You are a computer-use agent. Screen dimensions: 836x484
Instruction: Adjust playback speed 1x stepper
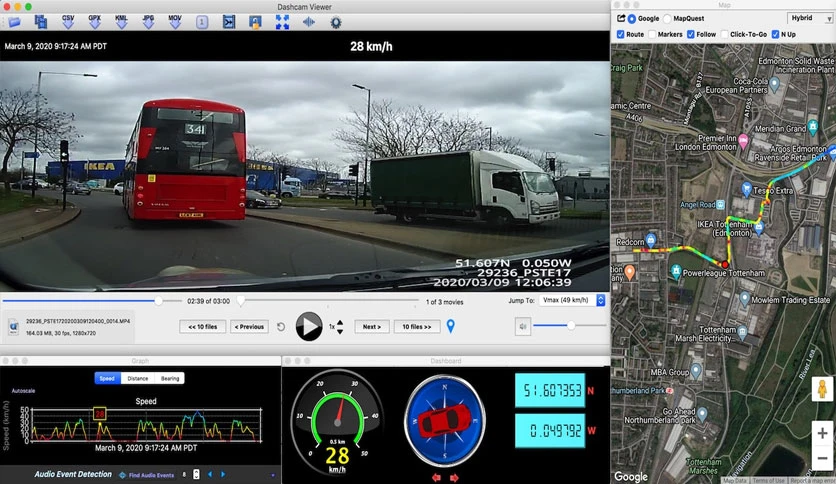[x=340, y=327]
